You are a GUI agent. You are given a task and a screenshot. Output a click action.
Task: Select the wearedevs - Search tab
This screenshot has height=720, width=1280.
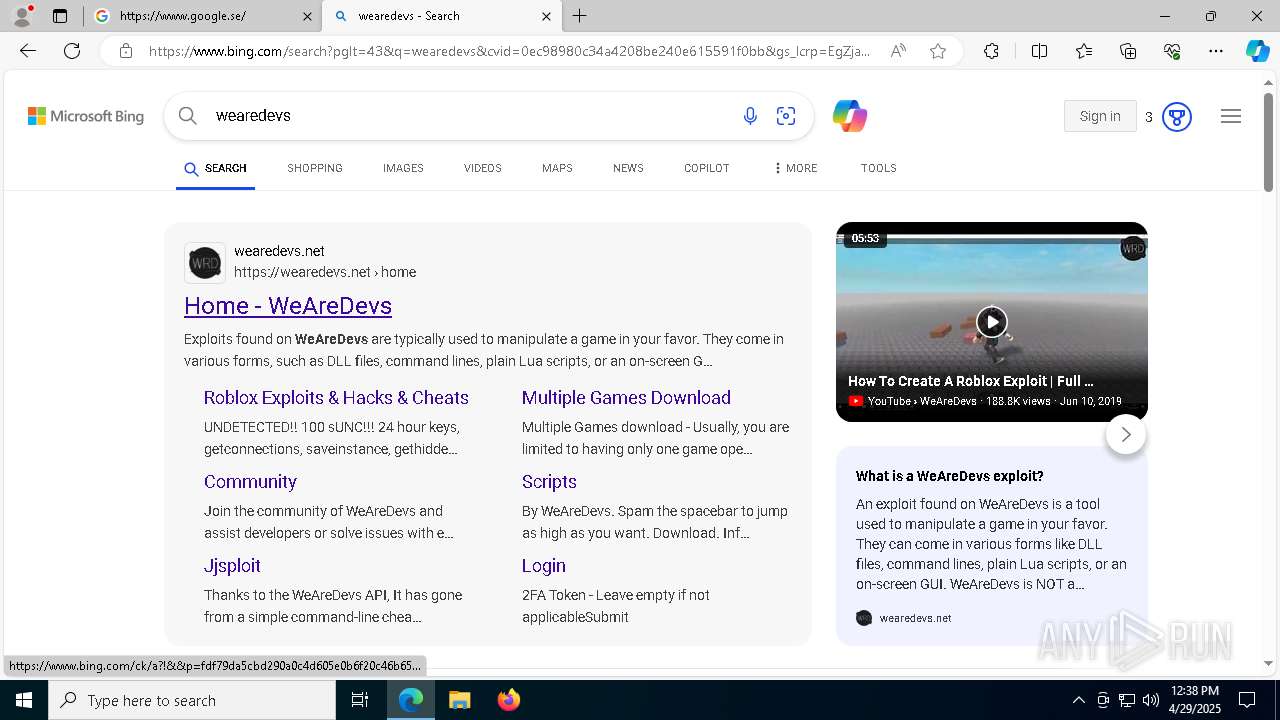click(441, 16)
